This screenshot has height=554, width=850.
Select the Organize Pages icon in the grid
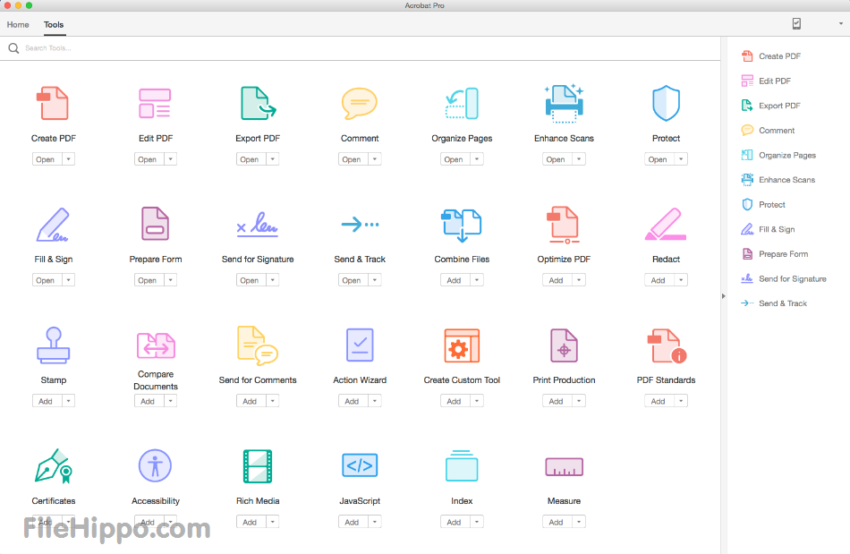coord(462,103)
